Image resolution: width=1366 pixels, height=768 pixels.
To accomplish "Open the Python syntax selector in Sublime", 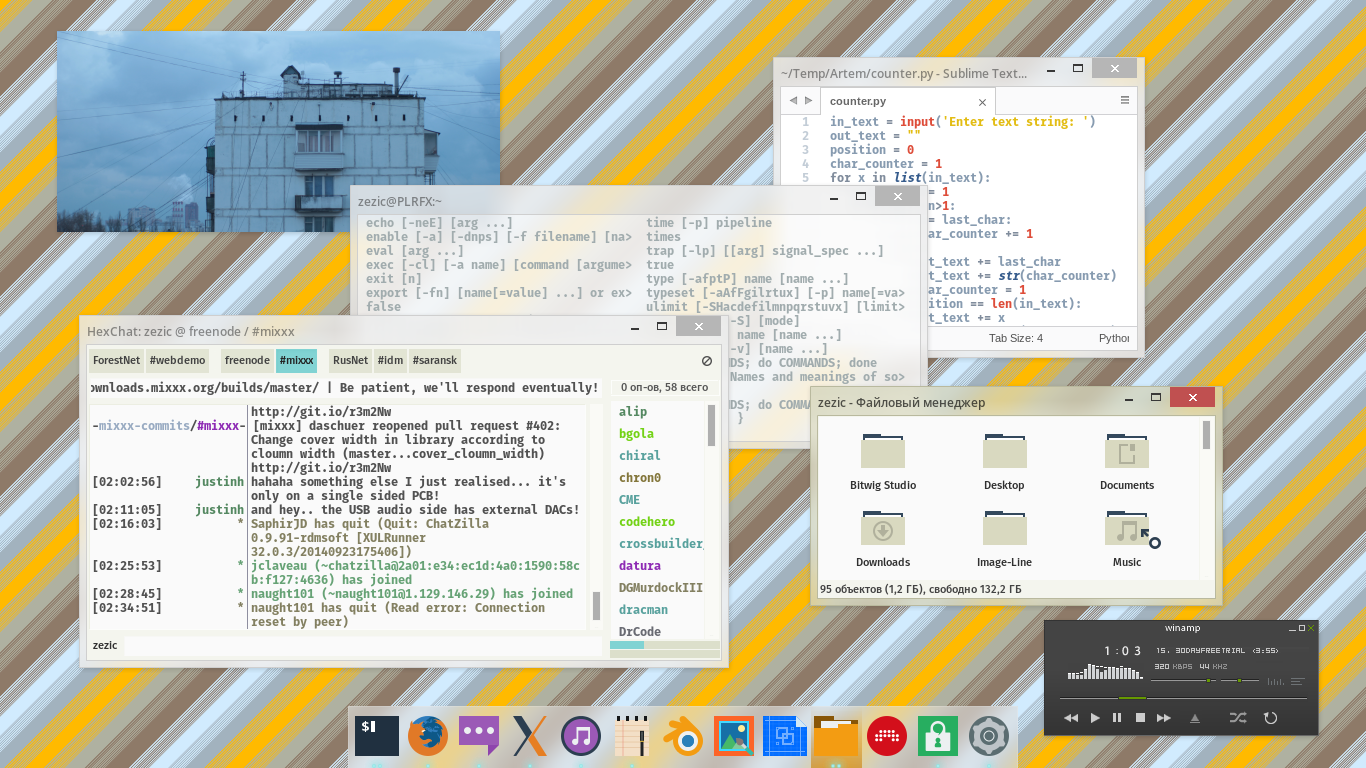I will point(1114,338).
